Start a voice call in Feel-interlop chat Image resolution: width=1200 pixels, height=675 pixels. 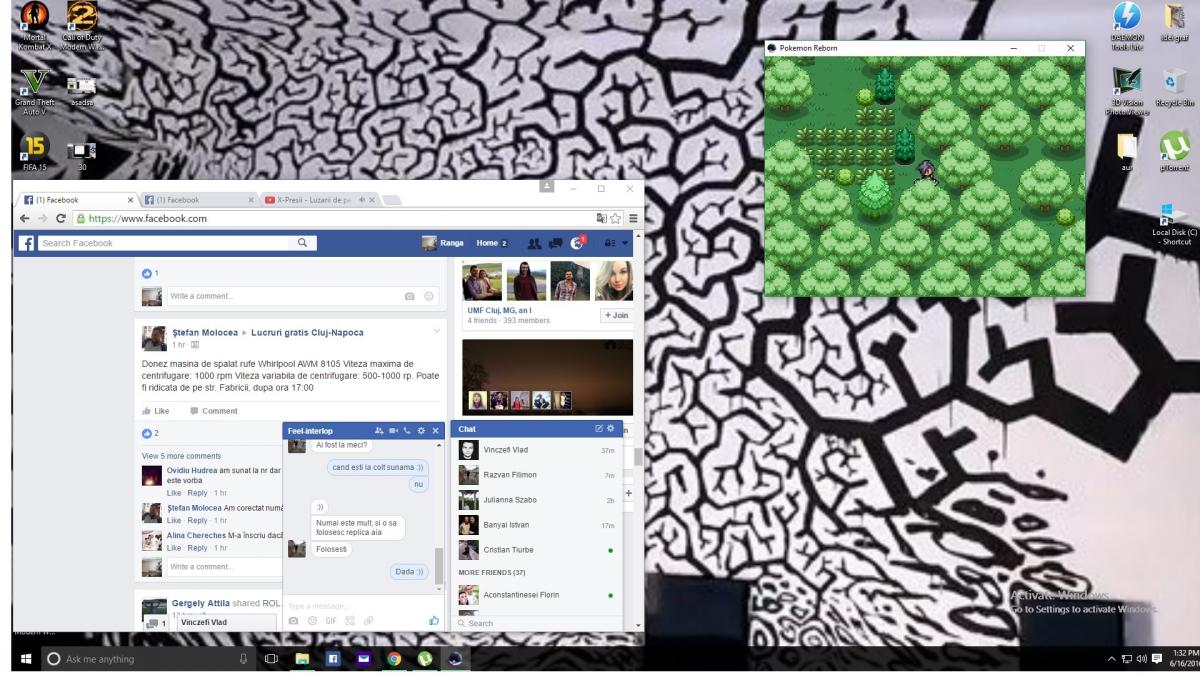(x=407, y=430)
